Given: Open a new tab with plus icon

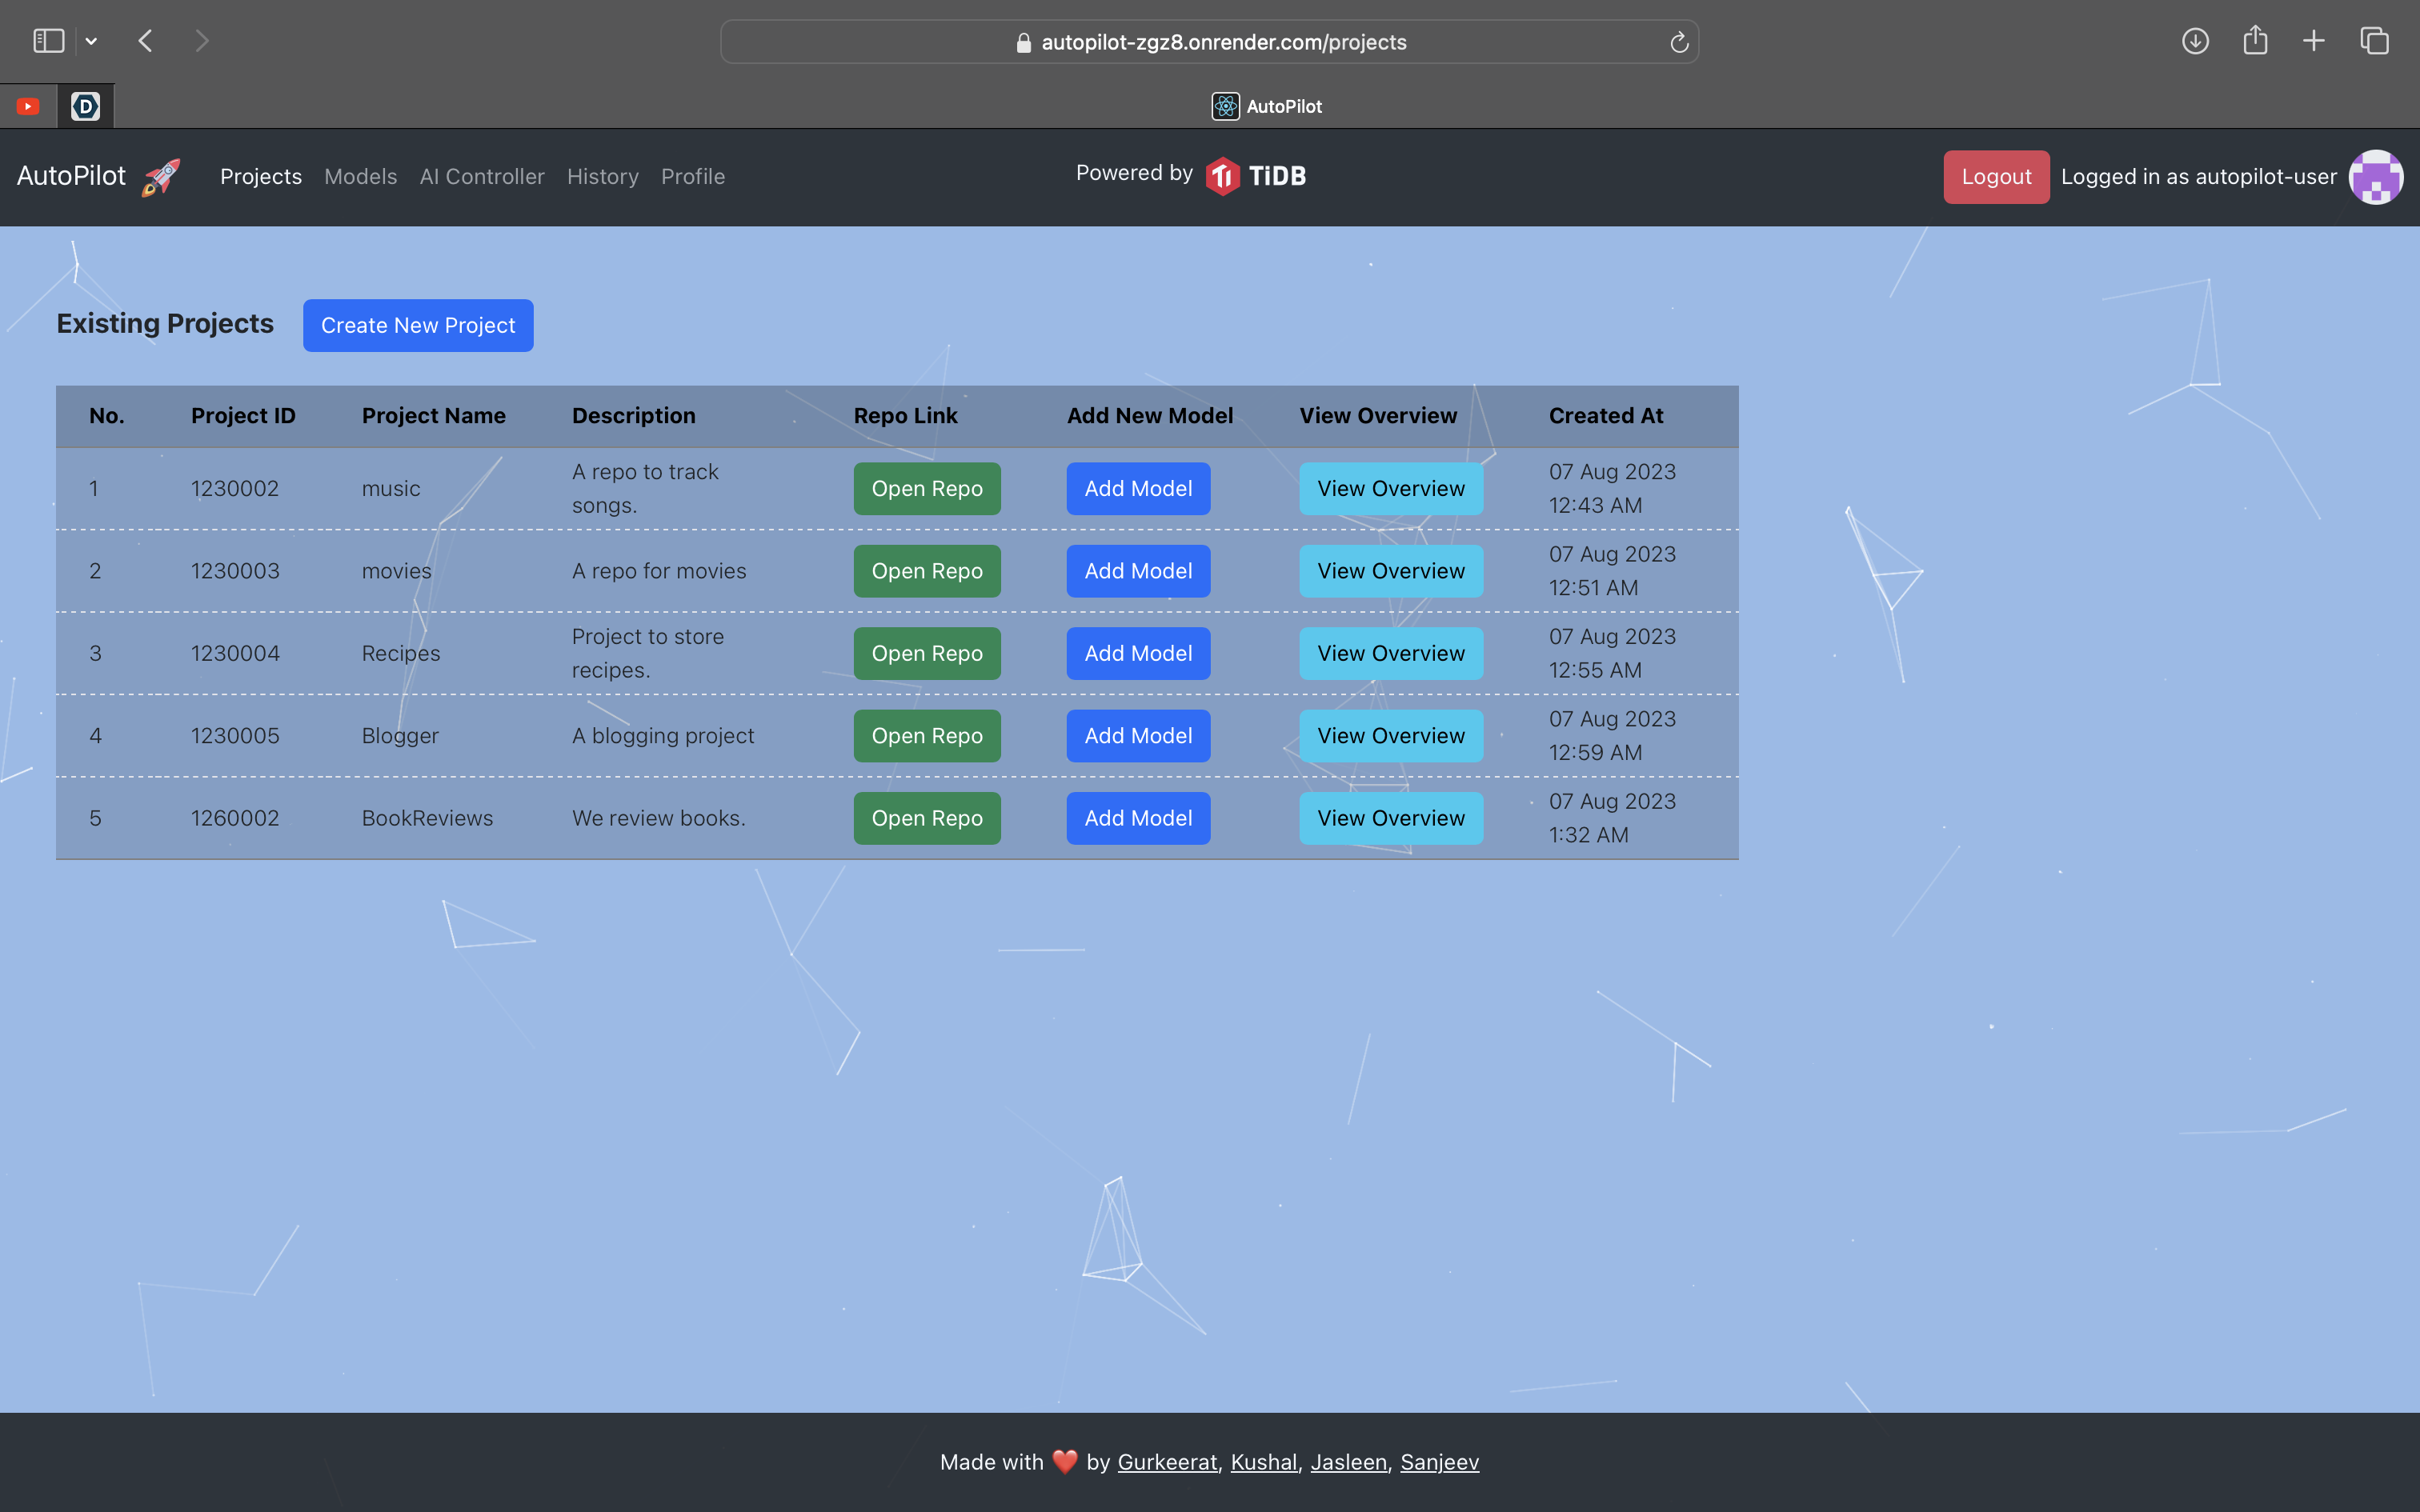Looking at the screenshot, I should [x=2314, y=41].
